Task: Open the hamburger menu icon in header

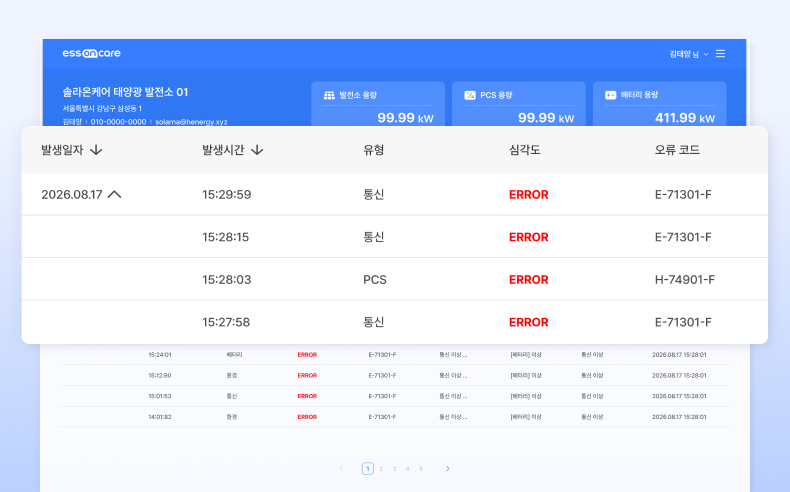Action: (x=720, y=53)
